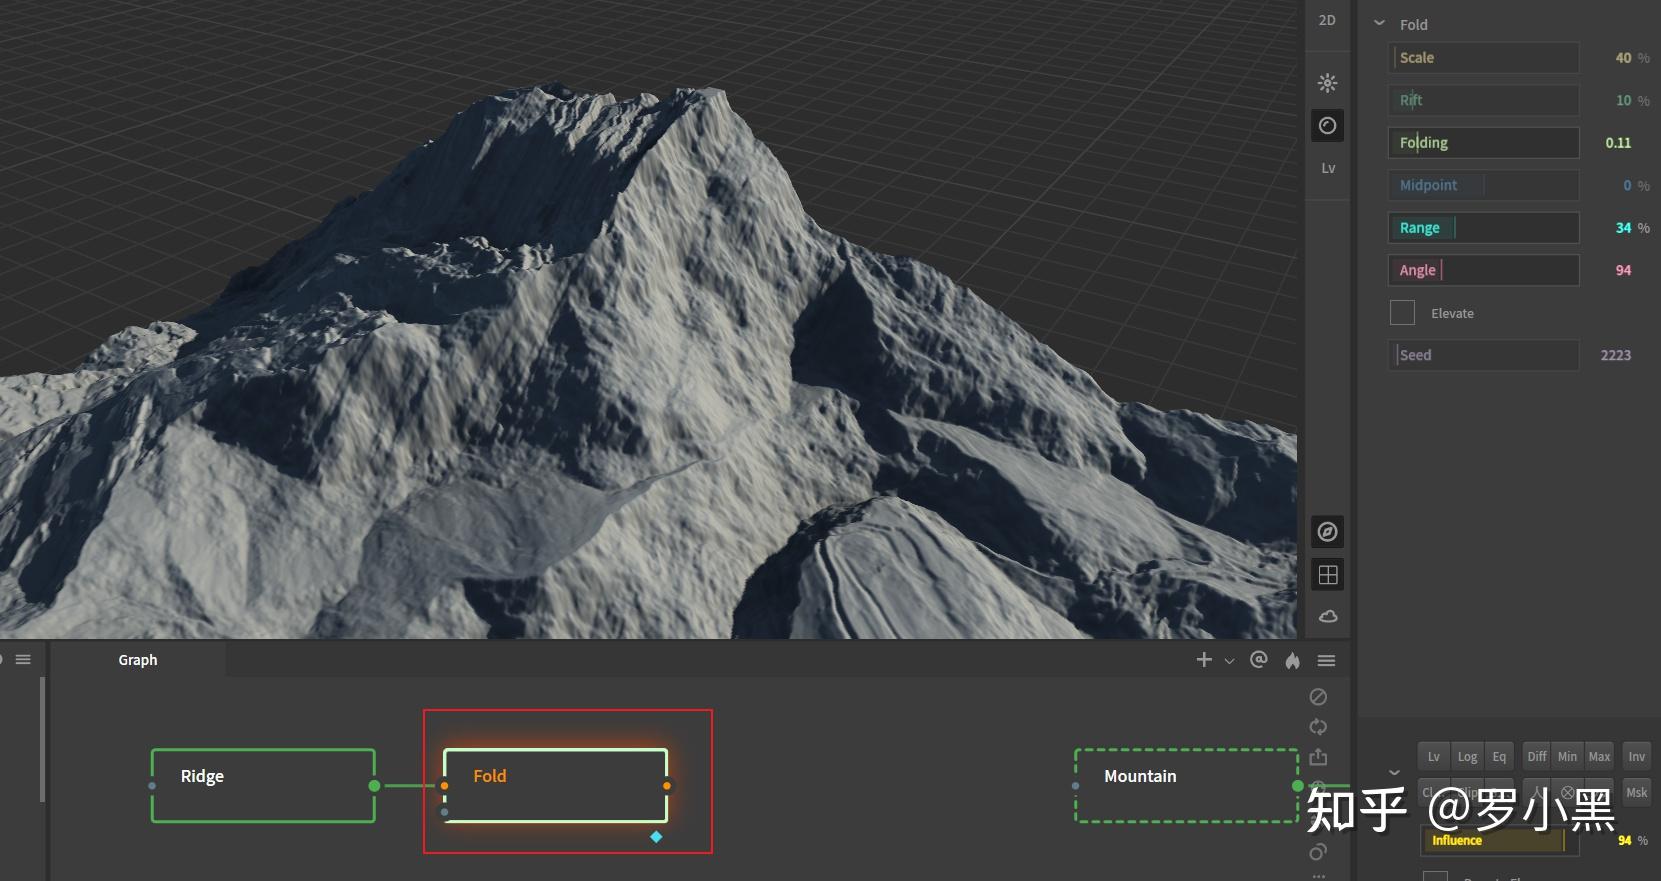This screenshot has height=881, width=1661.
Task: Switch viewport to 2D mode
Action: 1327,20
